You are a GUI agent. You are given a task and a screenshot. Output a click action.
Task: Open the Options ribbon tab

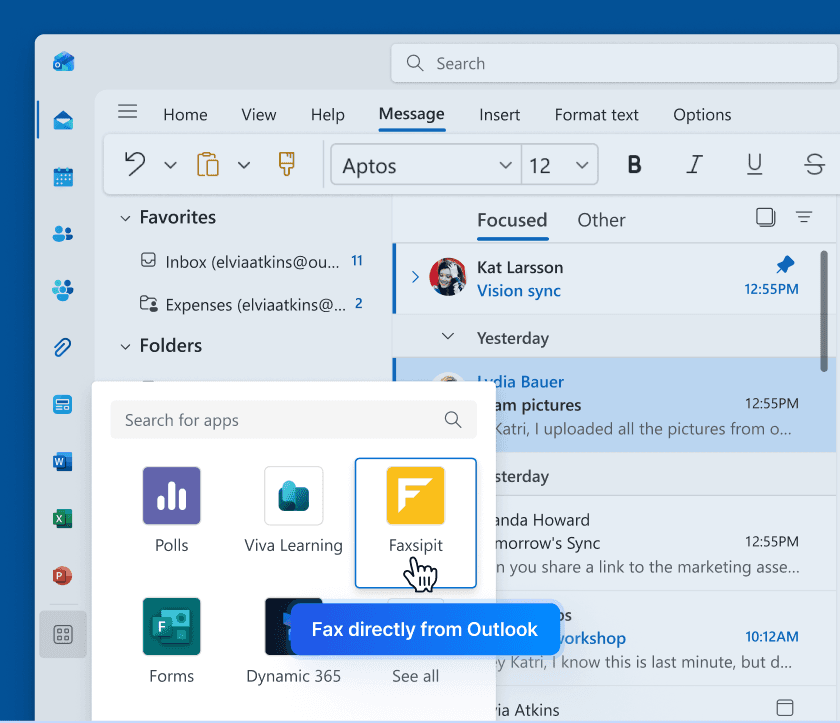702,115
